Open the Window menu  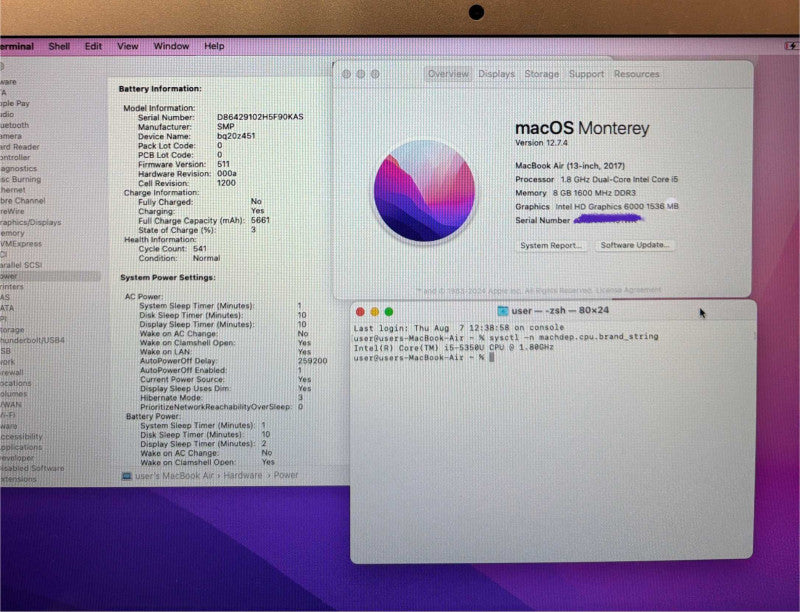click(171, 46)
